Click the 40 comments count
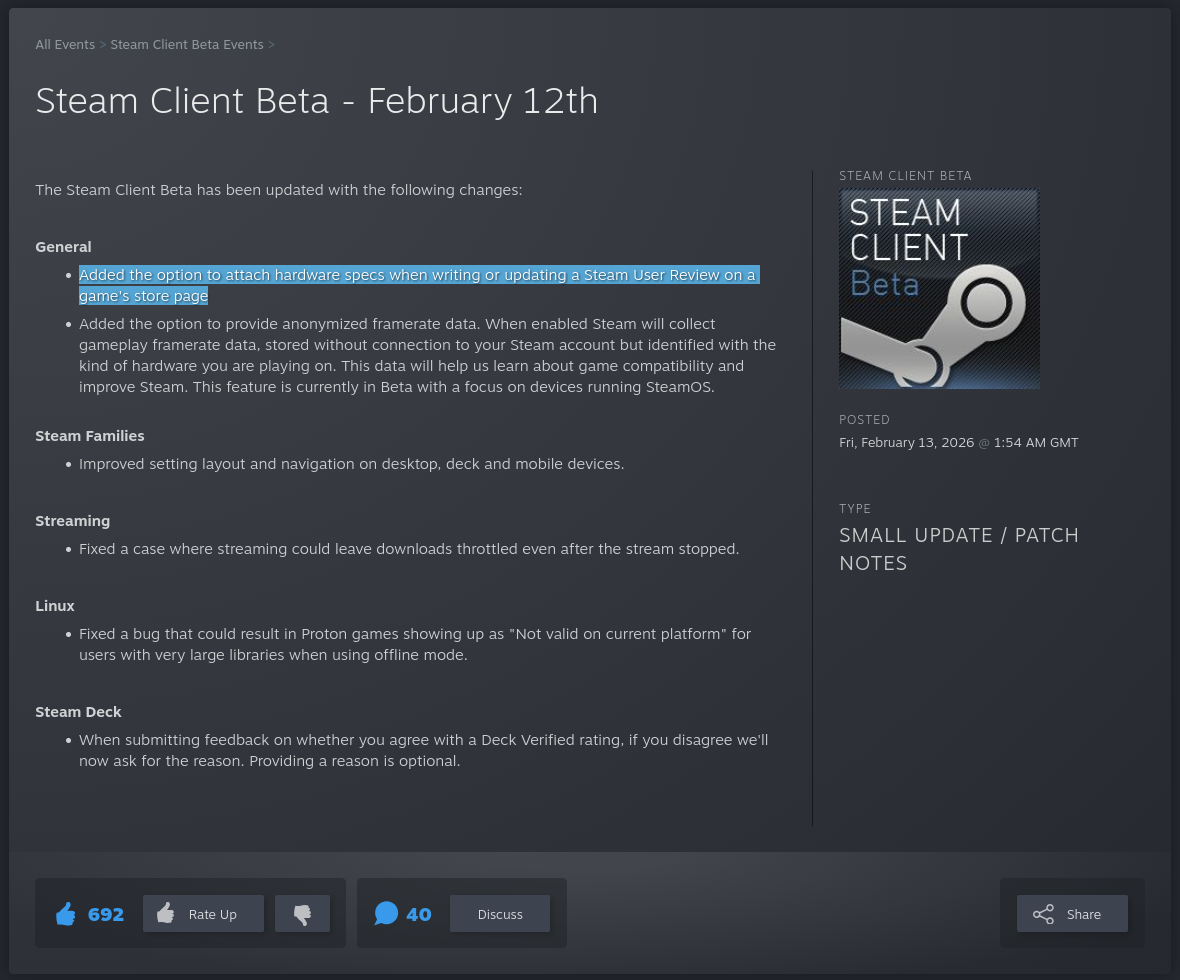Screen dimensions: 1180x980 pyautogui.click(x=418, y=915)
